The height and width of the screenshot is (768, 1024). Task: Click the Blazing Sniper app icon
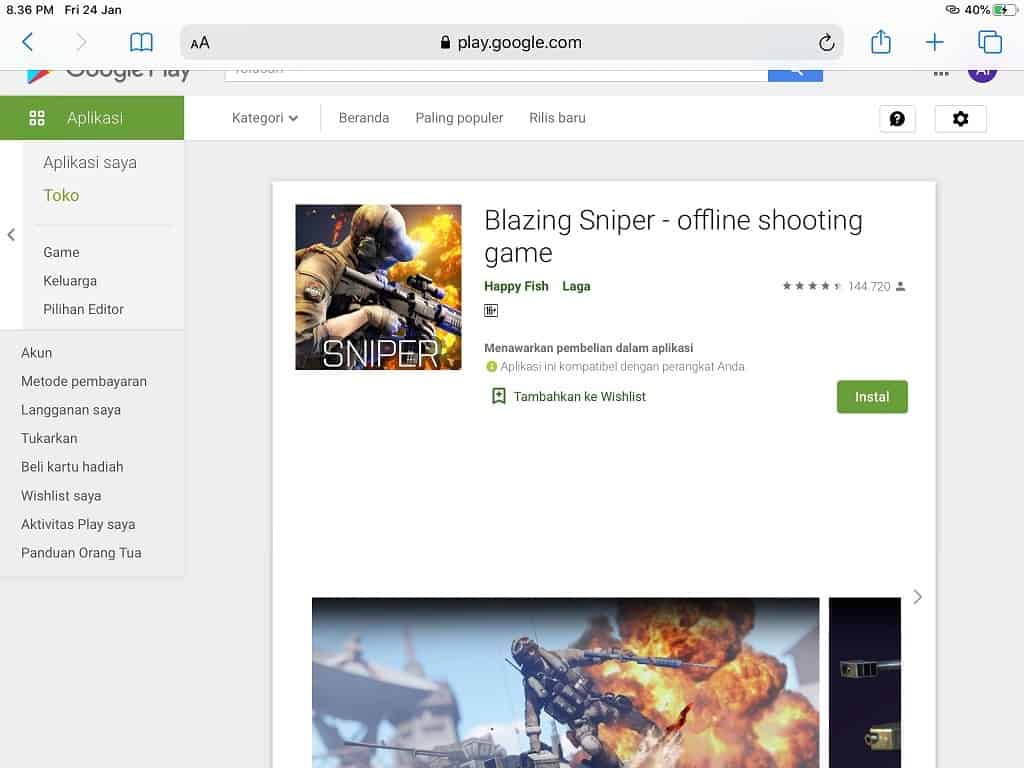click(x=378, y=287)
